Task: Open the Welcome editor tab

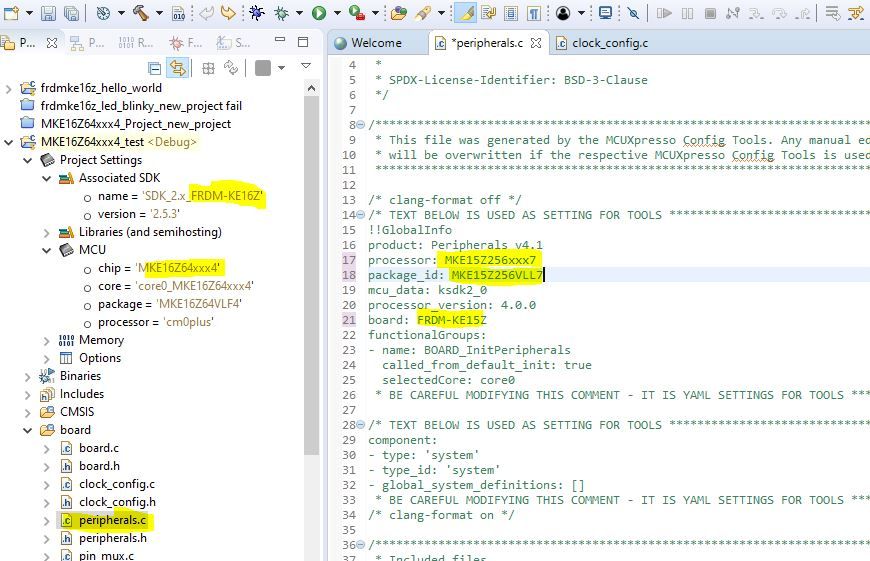Action: pyautogui.click(x=369, y=43)
